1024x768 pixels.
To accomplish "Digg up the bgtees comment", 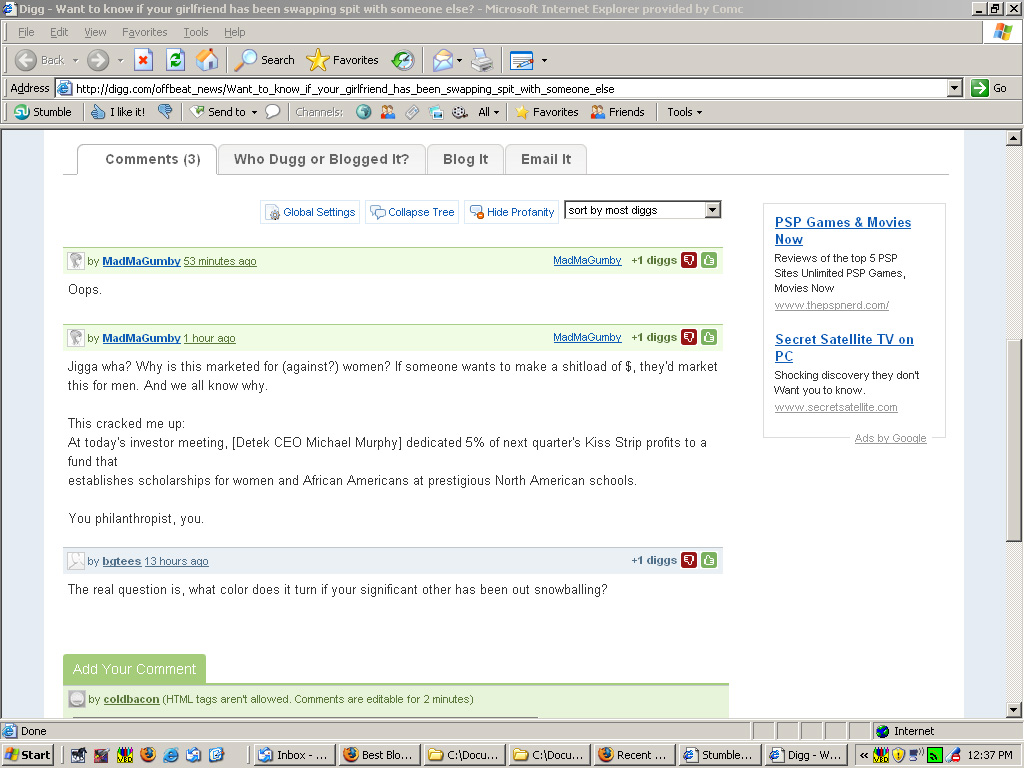I will click(709, 560).
